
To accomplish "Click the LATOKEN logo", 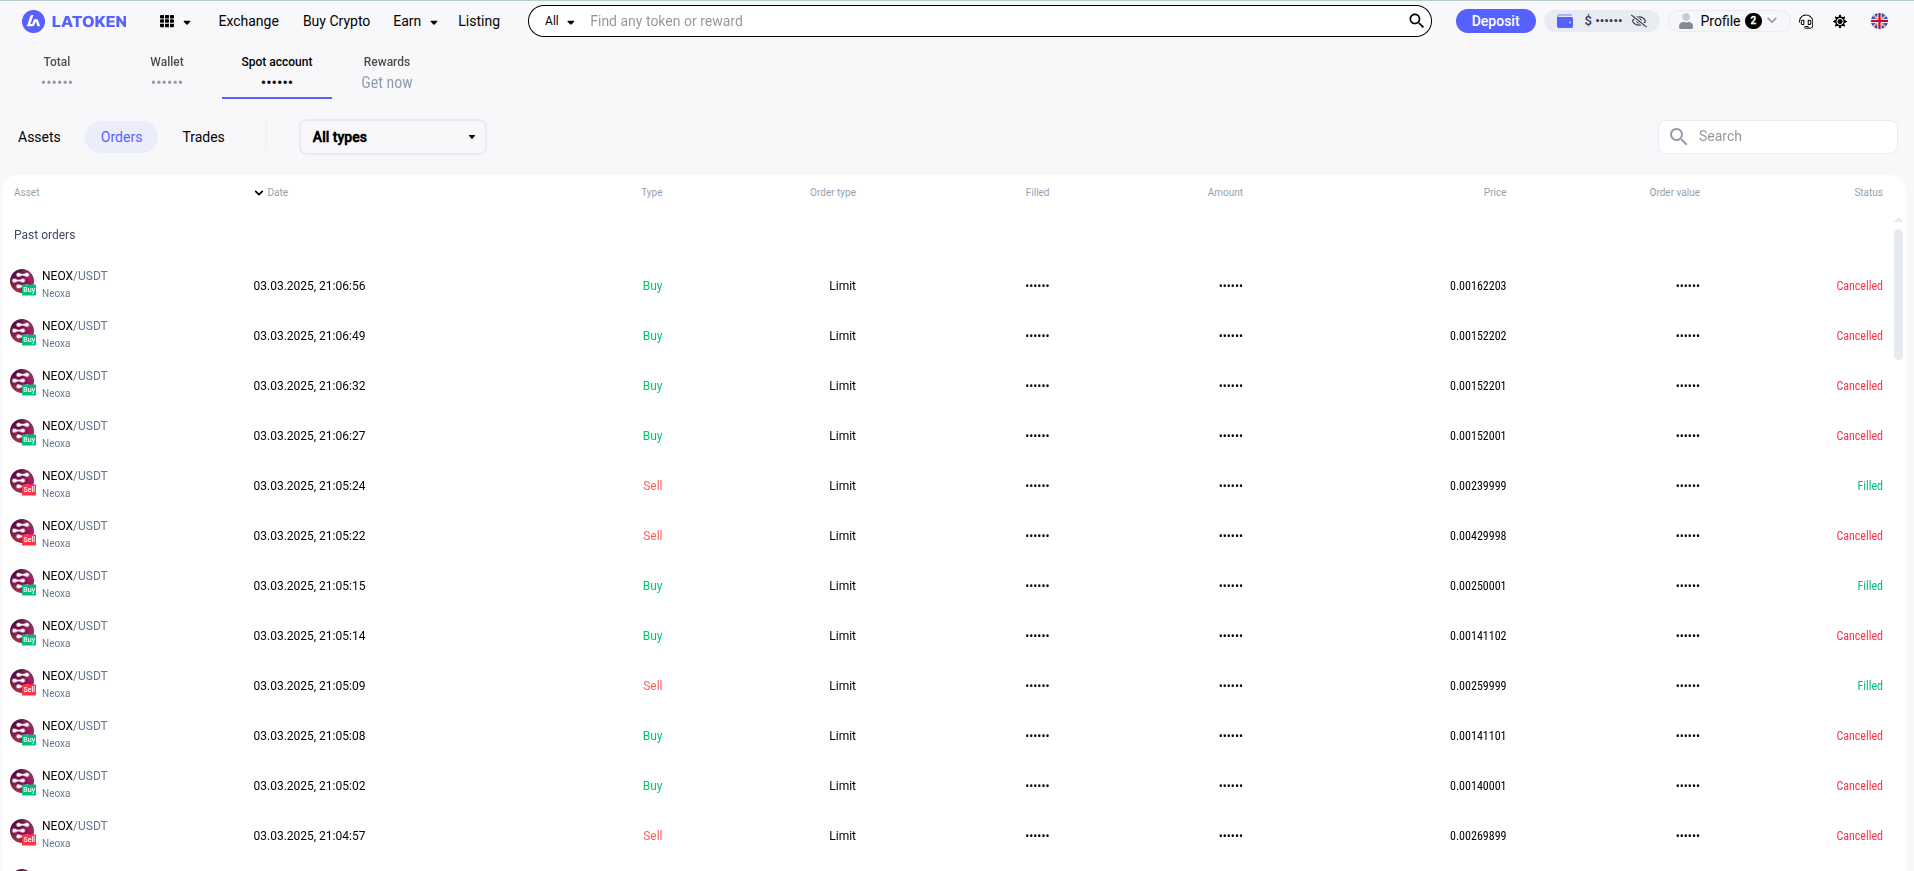I will tap(74, 21).
